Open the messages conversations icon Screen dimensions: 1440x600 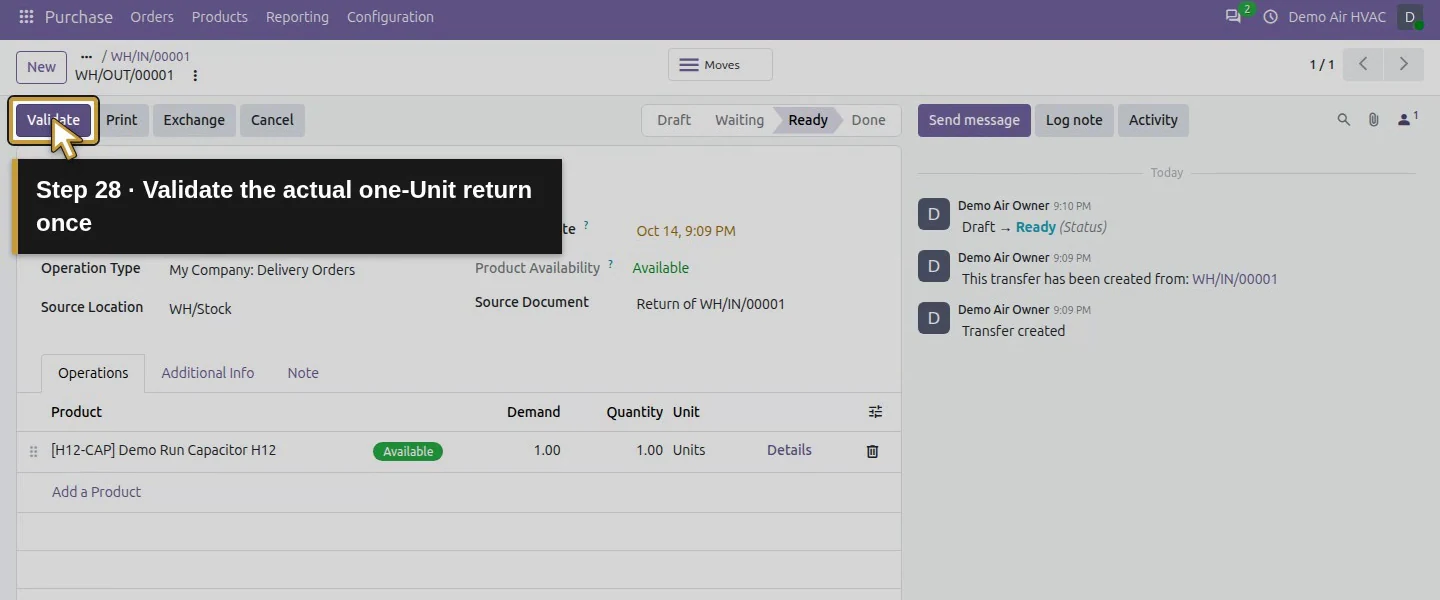1233,17
